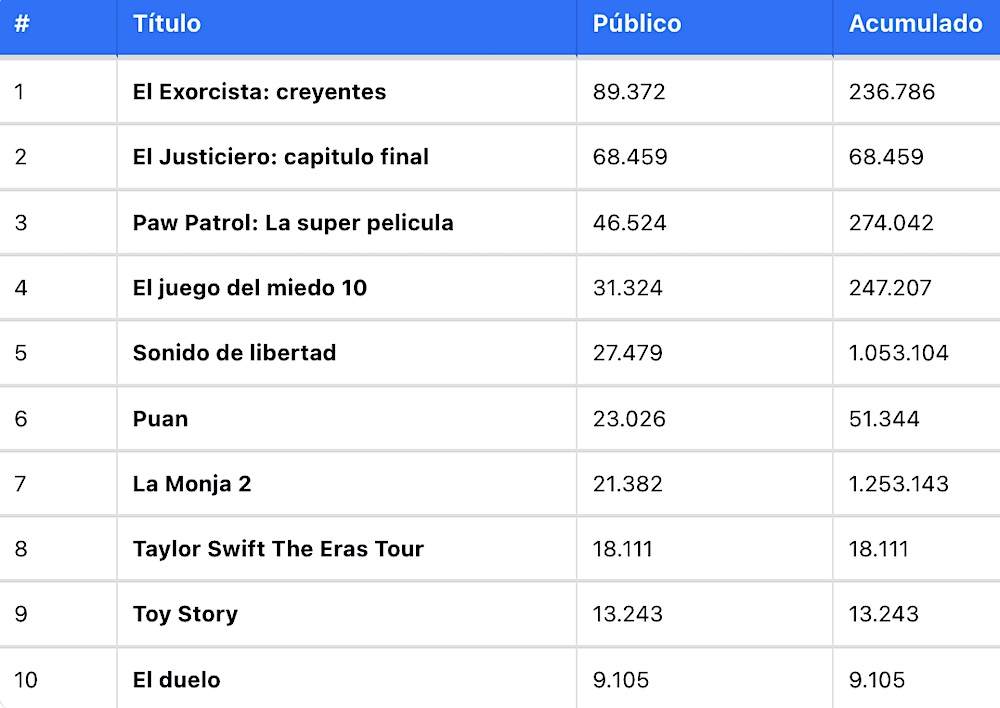This screenshot has height=708, width=1000.
Task: Select La Monja 2 title
Action: pyautogui.click(x=191, y=484)
